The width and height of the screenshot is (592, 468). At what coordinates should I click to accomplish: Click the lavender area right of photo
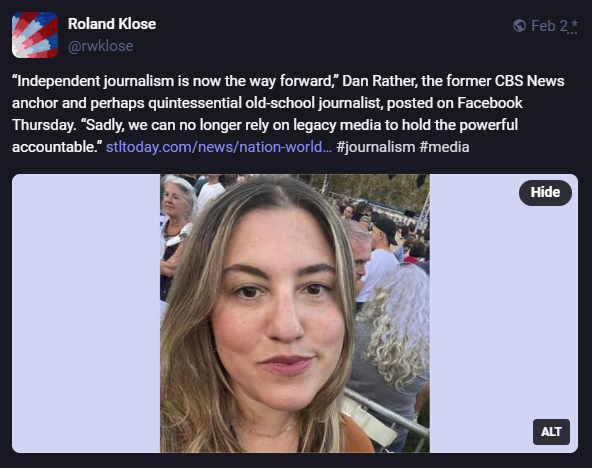pos(504,313)
